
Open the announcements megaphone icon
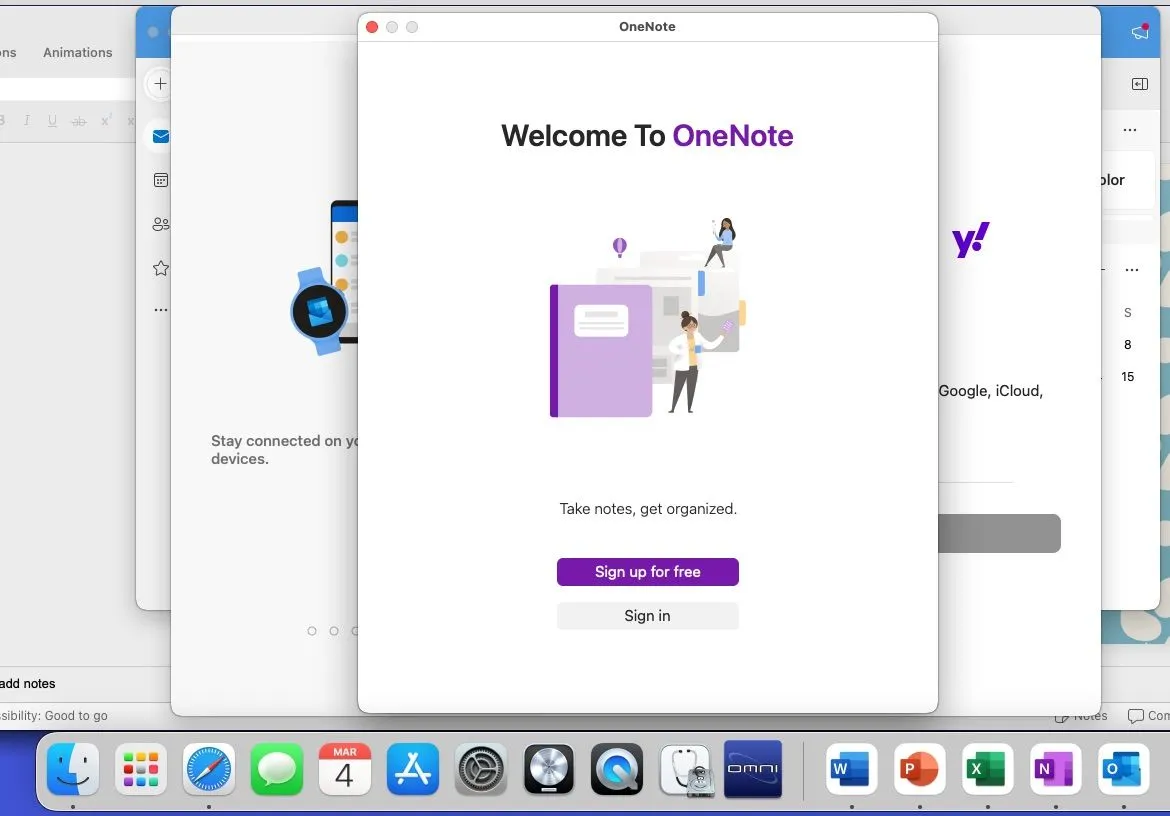click(x=1139, y=31)
